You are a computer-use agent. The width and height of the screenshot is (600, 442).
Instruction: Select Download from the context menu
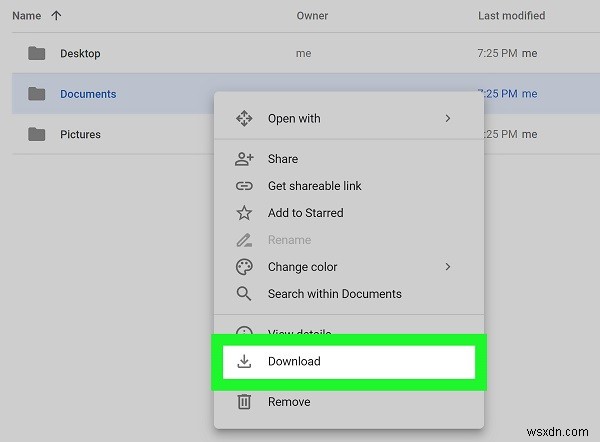tap(294, 361)
